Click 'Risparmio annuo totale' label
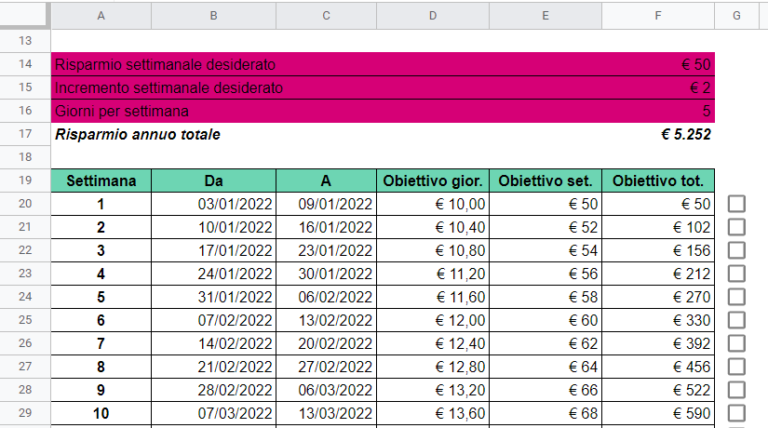The height and width of the screenshot is (428, 768). click(138, 134)
